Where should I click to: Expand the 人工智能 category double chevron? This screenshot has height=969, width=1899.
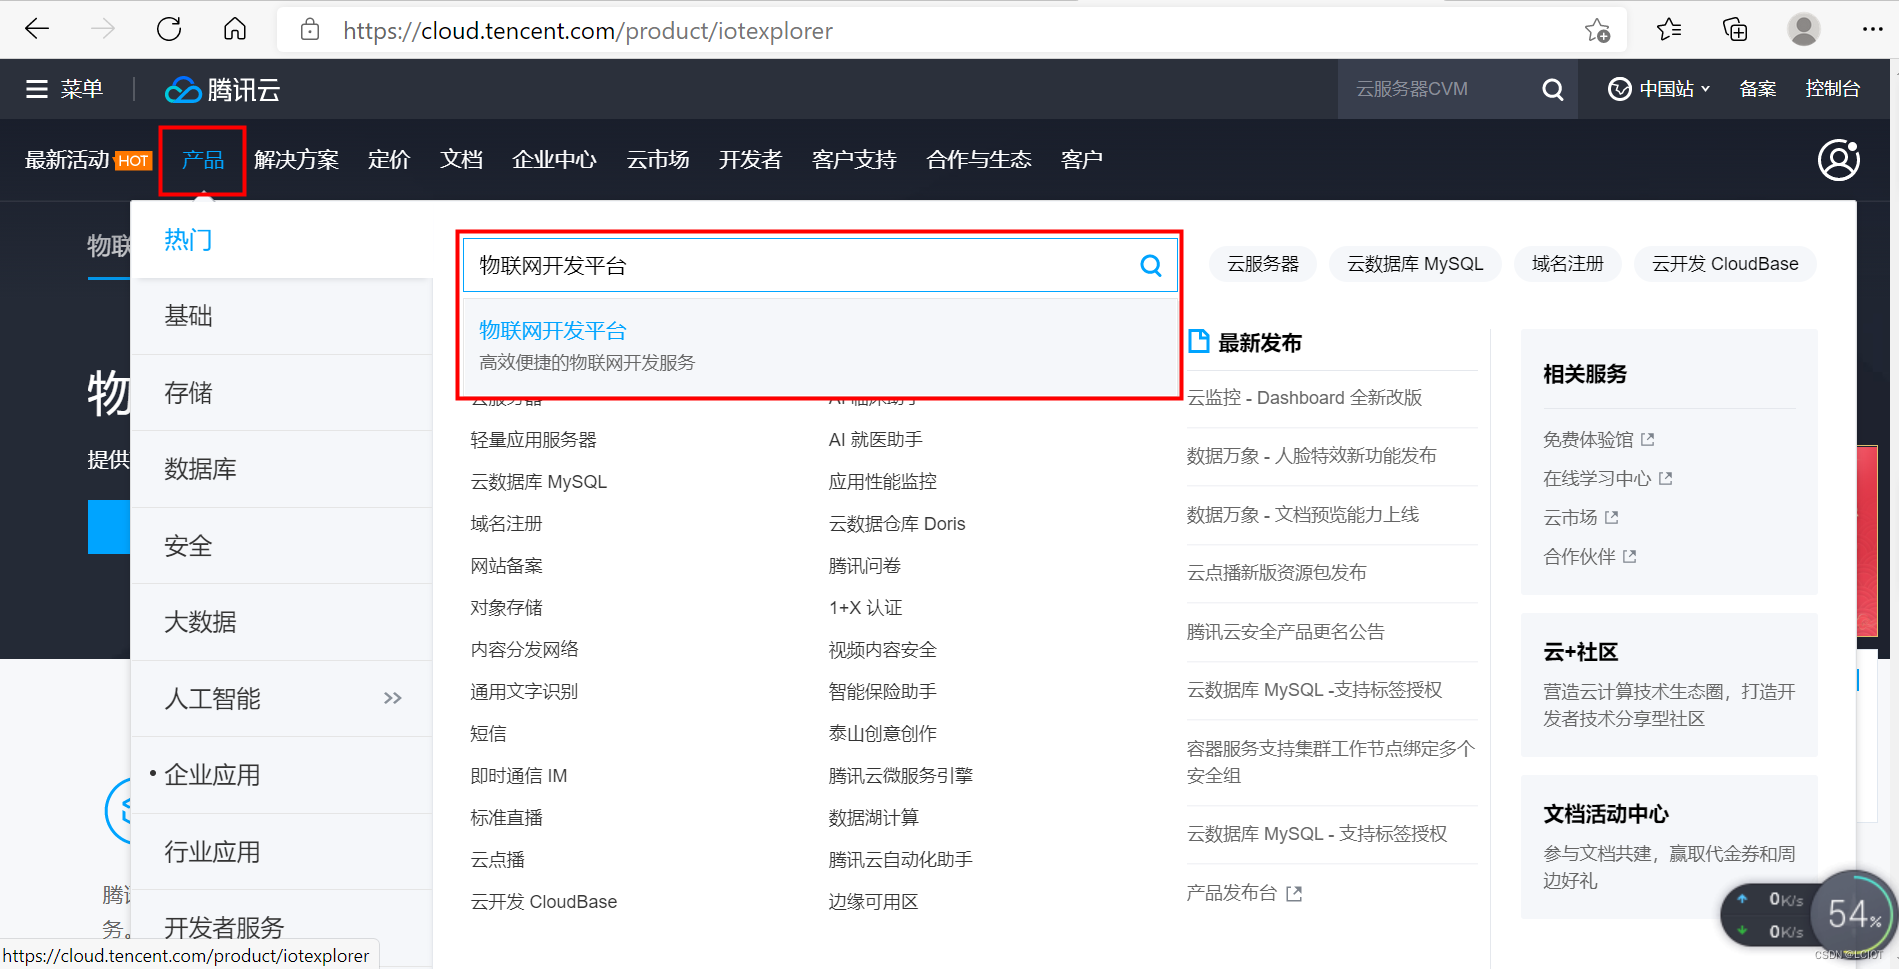coord(393,698)
